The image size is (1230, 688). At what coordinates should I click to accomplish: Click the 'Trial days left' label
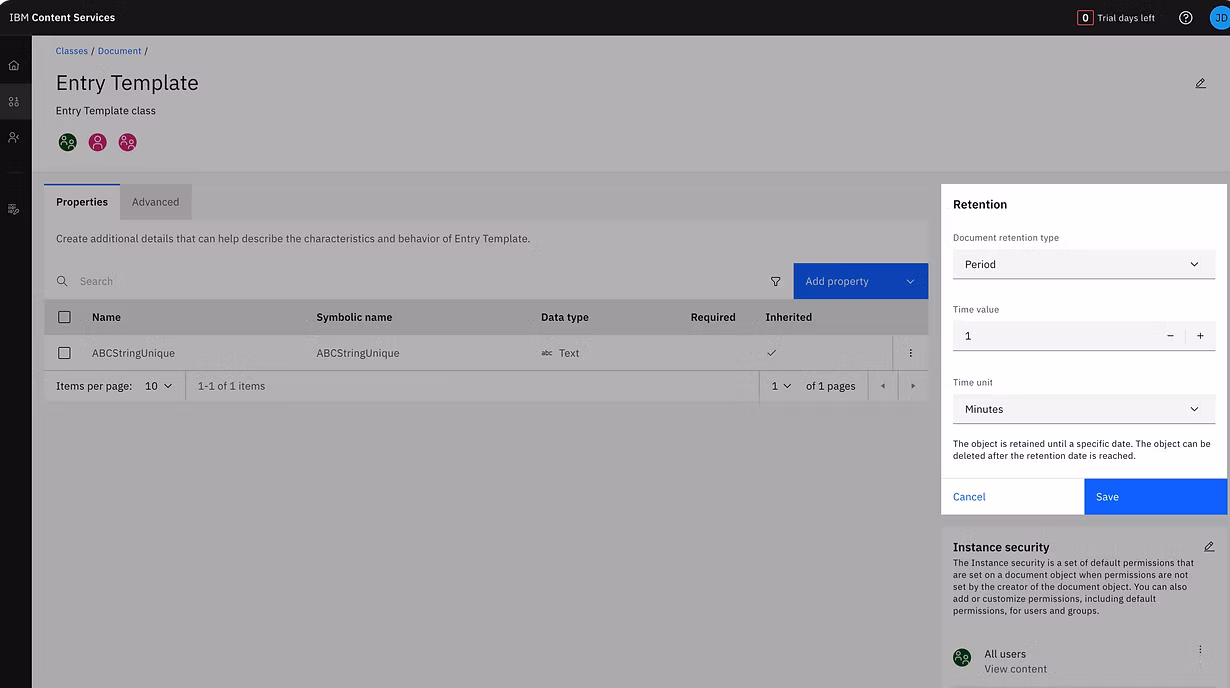coord(1126,18)
